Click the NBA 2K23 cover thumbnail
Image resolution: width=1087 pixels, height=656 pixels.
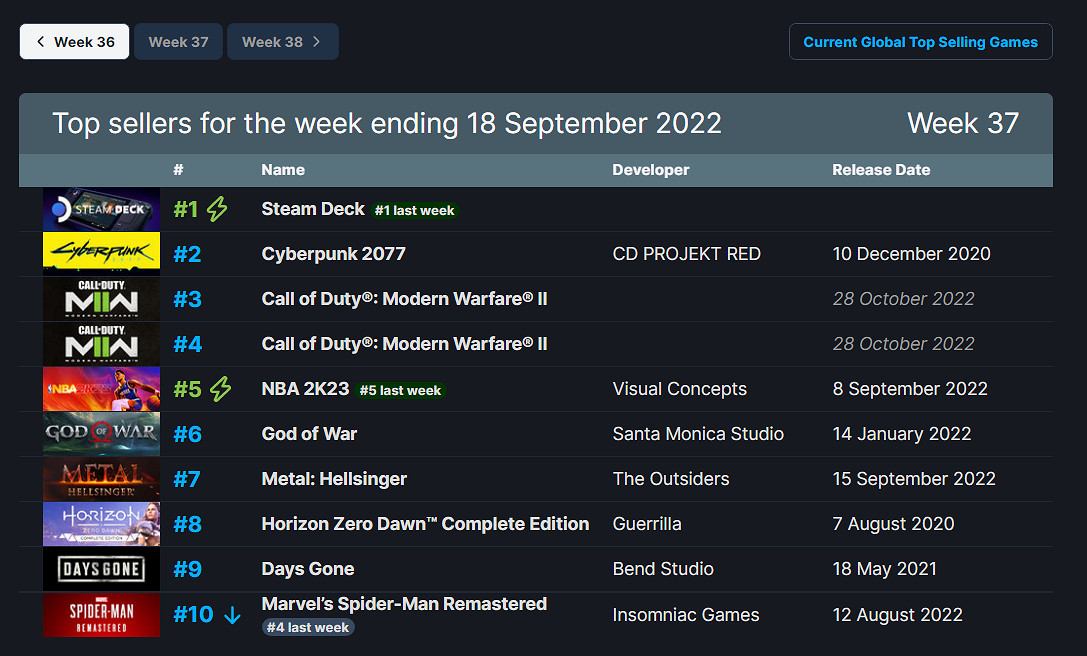tap(101, 389)
